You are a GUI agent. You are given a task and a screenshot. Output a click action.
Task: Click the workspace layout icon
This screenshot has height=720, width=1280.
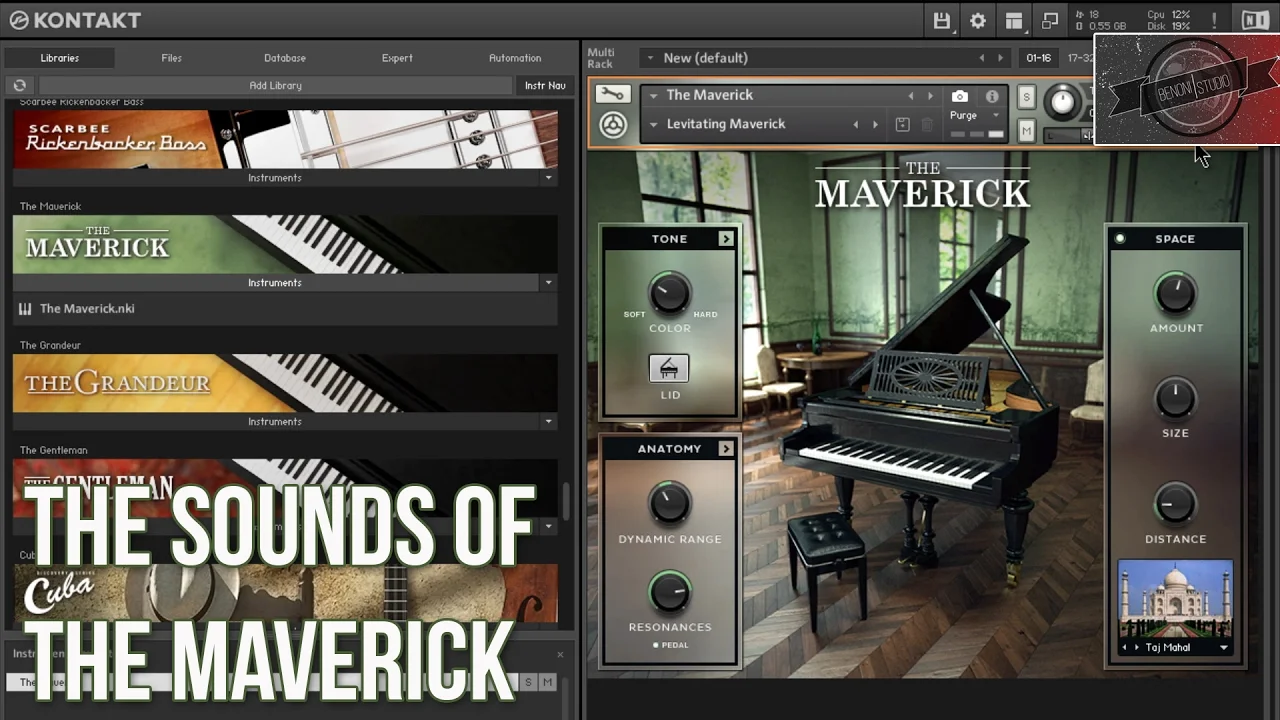click(1014, 20)
